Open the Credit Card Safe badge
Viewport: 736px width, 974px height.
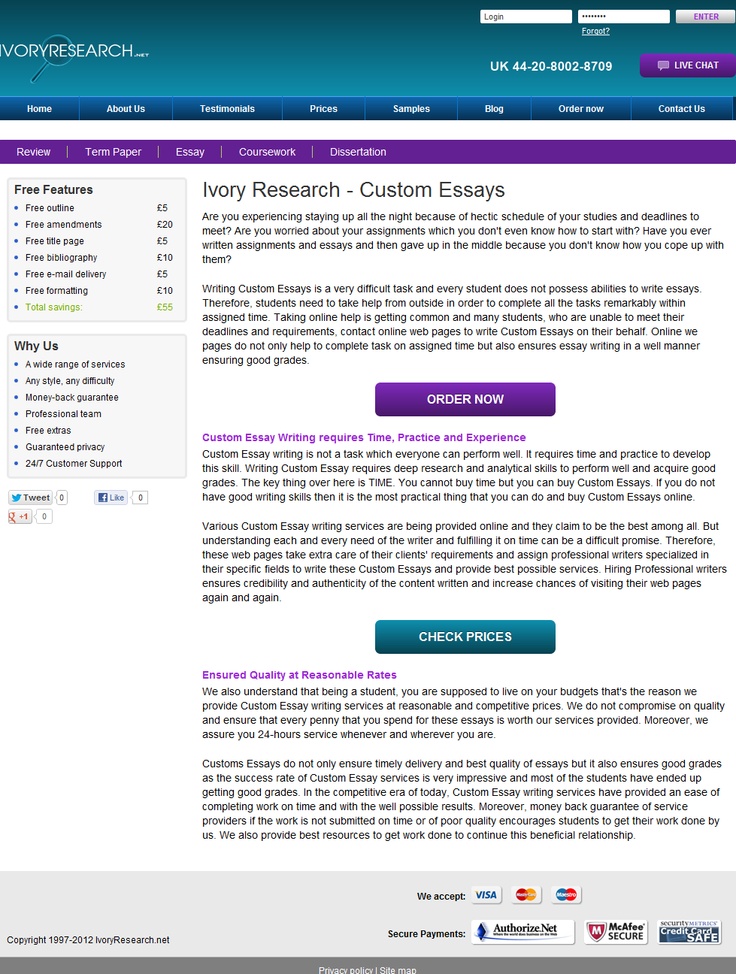click(689, 932)
